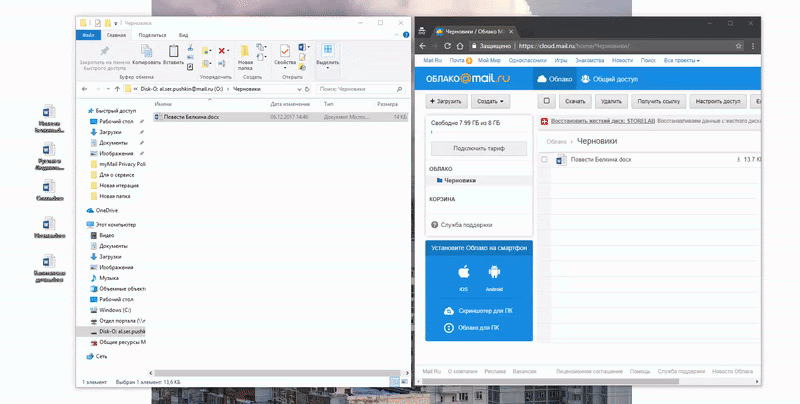The image size is (800, 404).
Task: Click the Скриншотер для ПК link
Action: pos(479,311)
